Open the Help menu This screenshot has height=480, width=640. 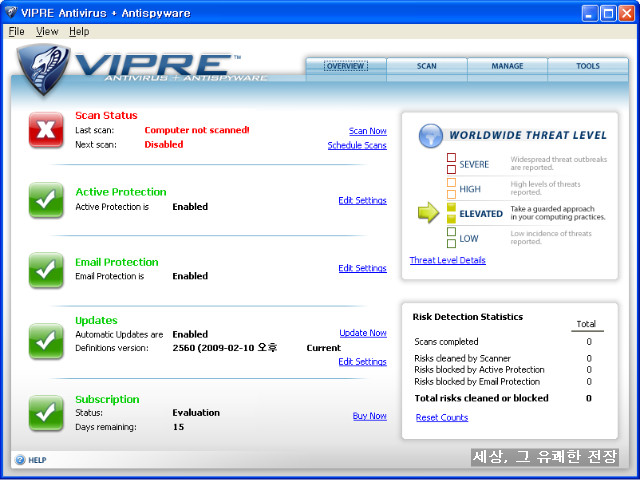(x=79, y=31)
